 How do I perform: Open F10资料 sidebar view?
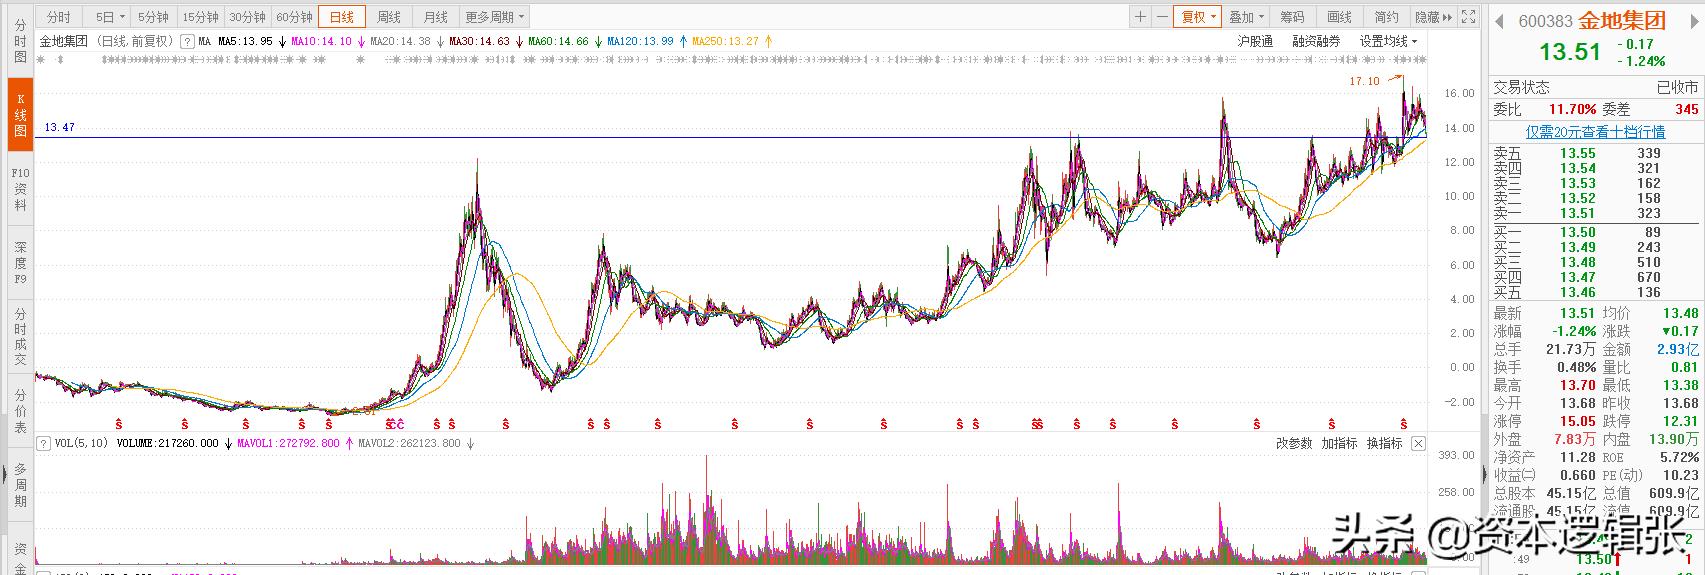point(20,189)
